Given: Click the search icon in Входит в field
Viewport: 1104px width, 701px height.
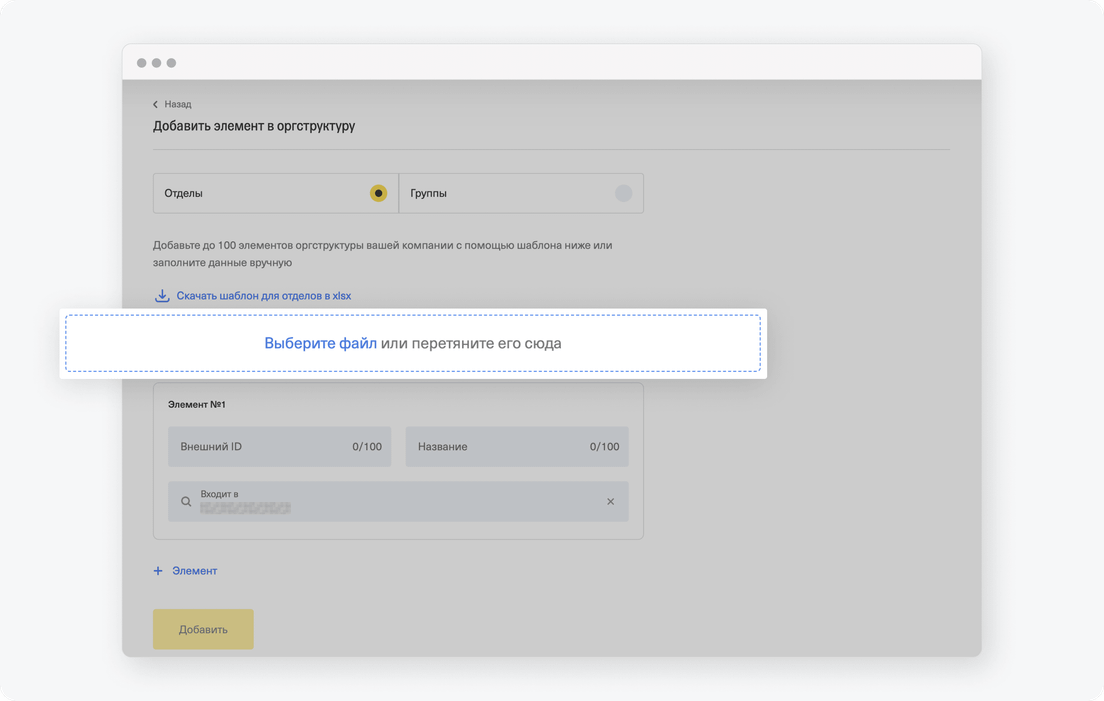Looking at the screenshot, I should click(186, 501).
